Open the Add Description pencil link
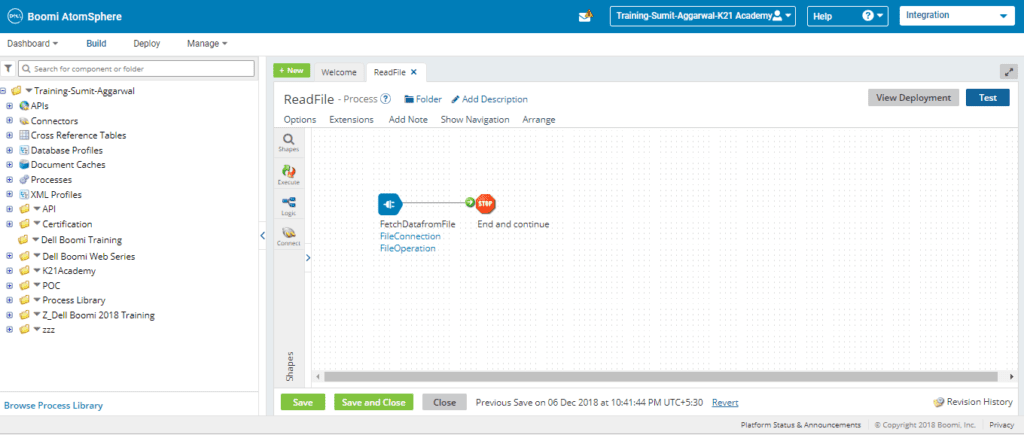 tap(489, 99)
